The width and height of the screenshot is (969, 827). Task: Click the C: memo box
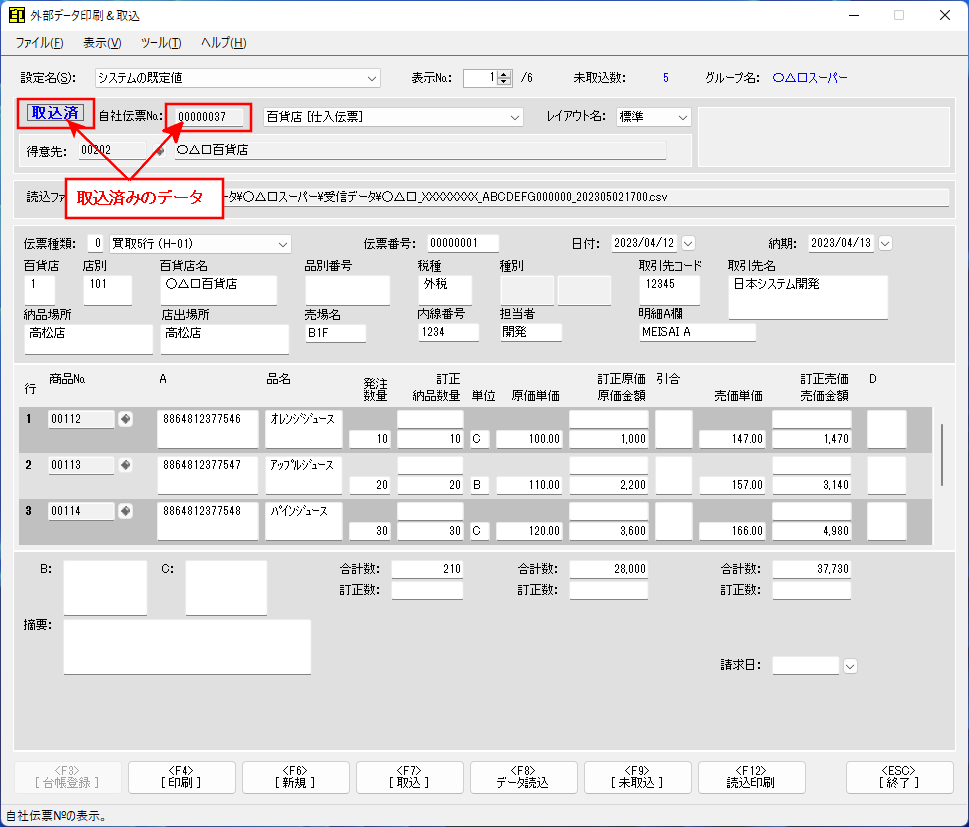(x=226, y=588)
